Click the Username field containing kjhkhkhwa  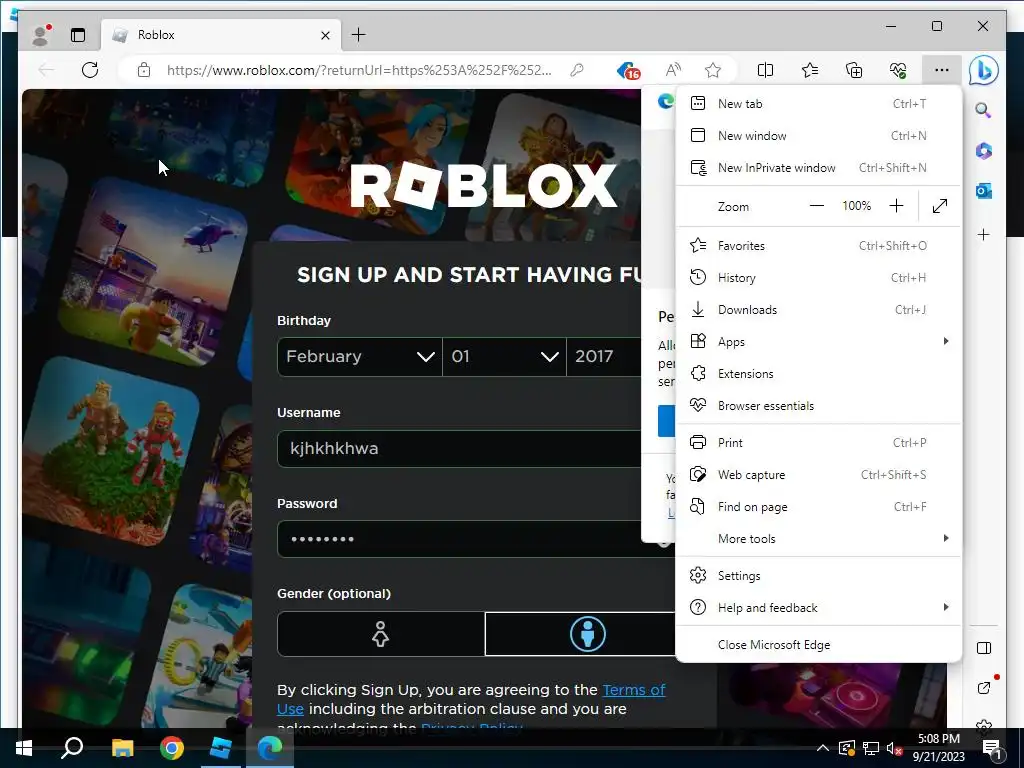coord(459,449)
